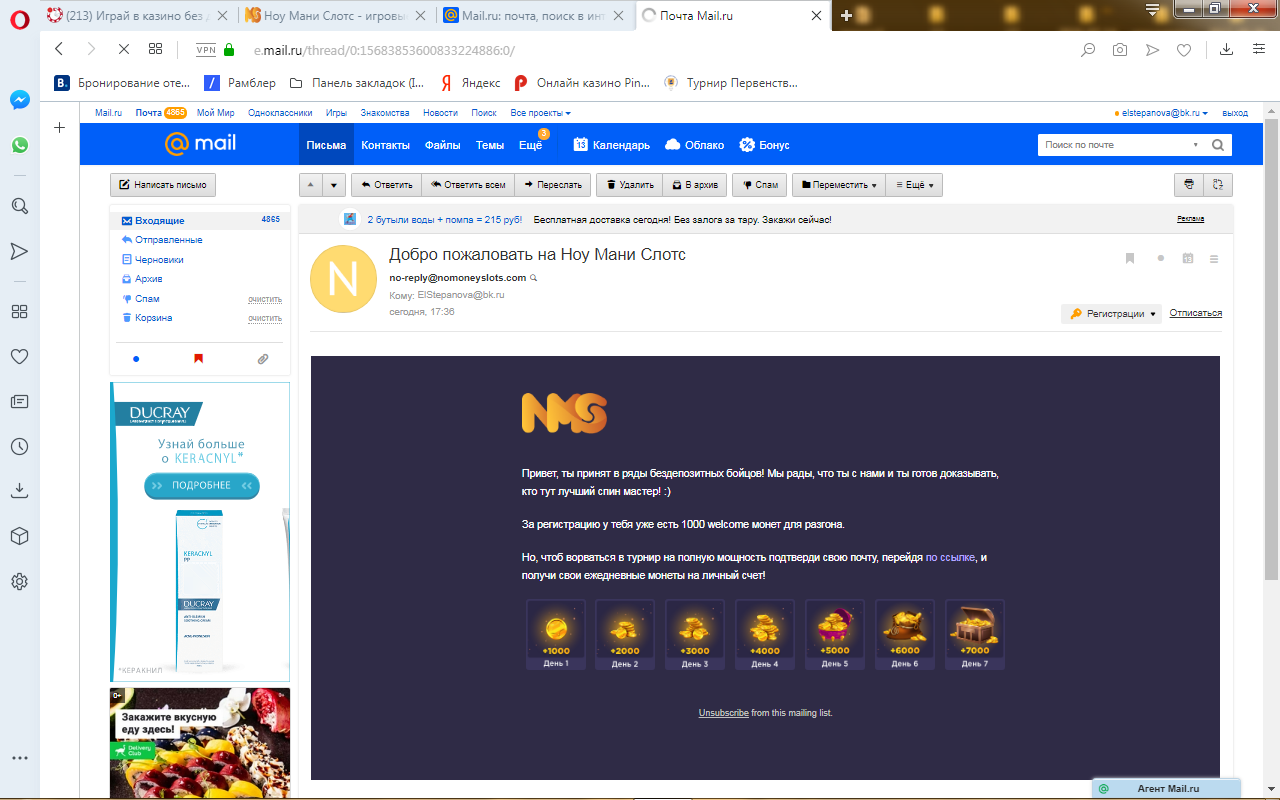Open the downloads icon in the sidebar
This screenshot has height=800, width=1280.
click(x=19, y=491)
